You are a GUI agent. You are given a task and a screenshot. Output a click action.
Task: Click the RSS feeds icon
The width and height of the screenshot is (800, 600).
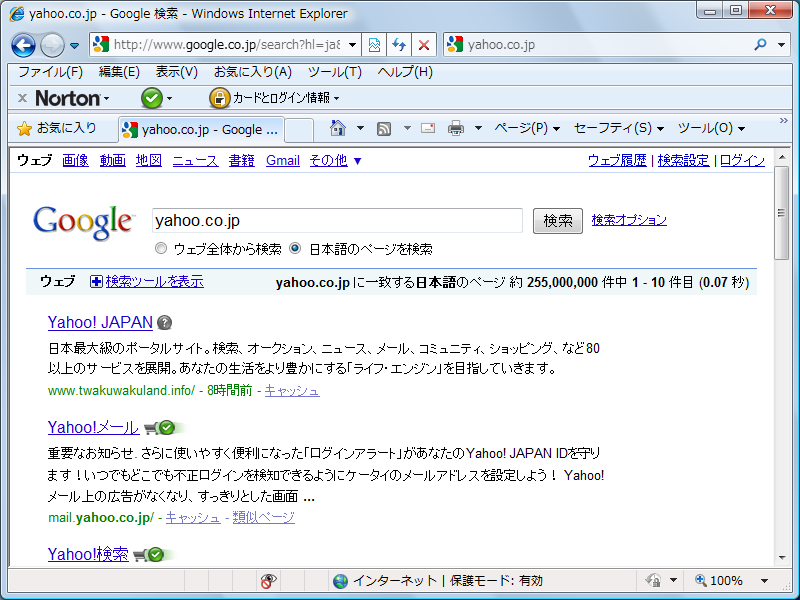click(x=384, y=129)
